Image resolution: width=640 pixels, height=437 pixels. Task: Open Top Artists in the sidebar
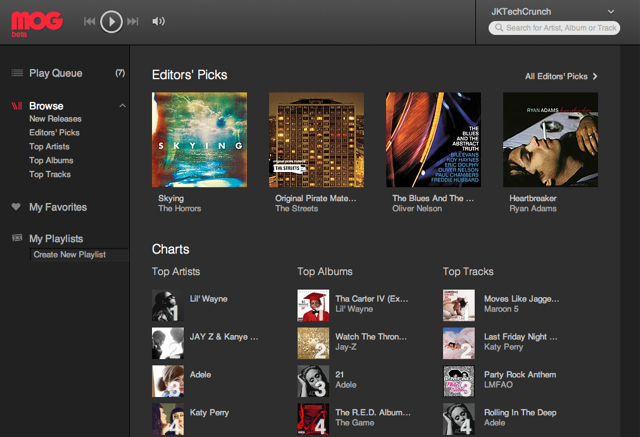(x=49, y=146)
